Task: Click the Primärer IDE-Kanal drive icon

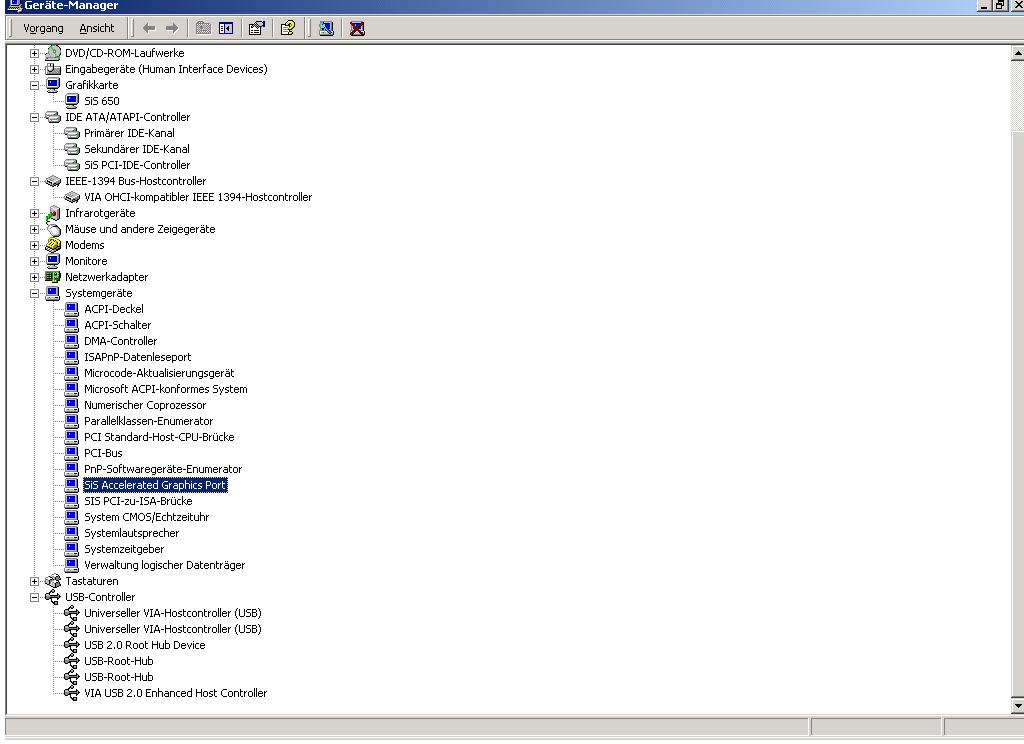Action: (72, 133)
